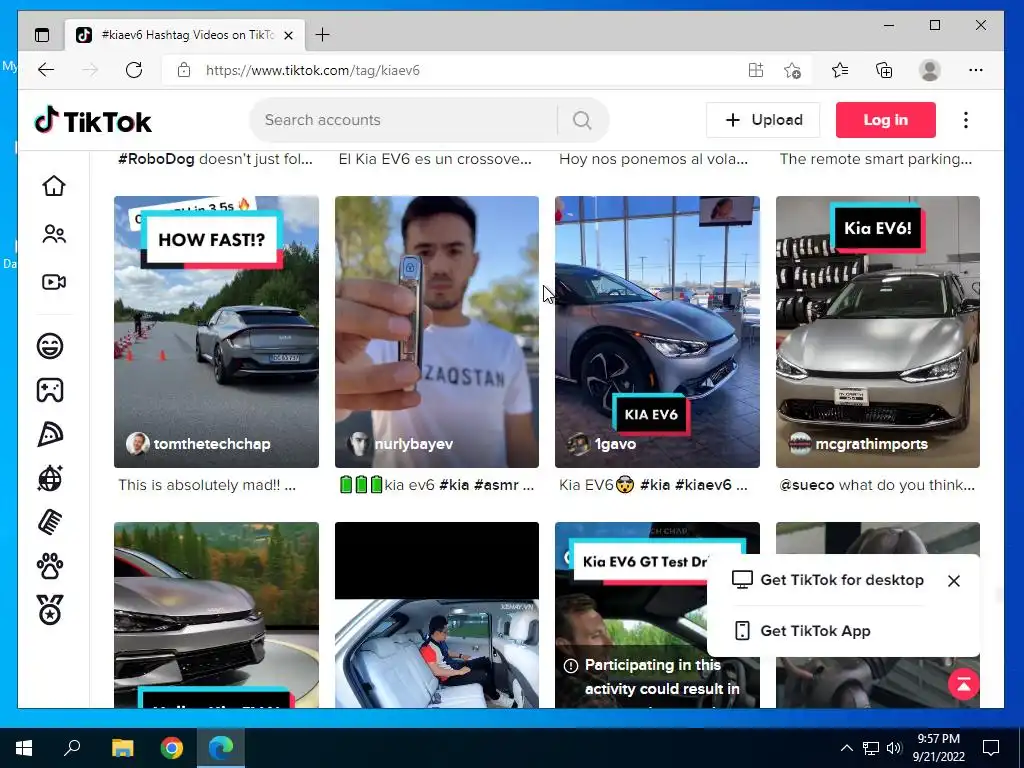Open Edge Favorites list icon
Viewport: 1024px width, 768px height.
point(840,70)
